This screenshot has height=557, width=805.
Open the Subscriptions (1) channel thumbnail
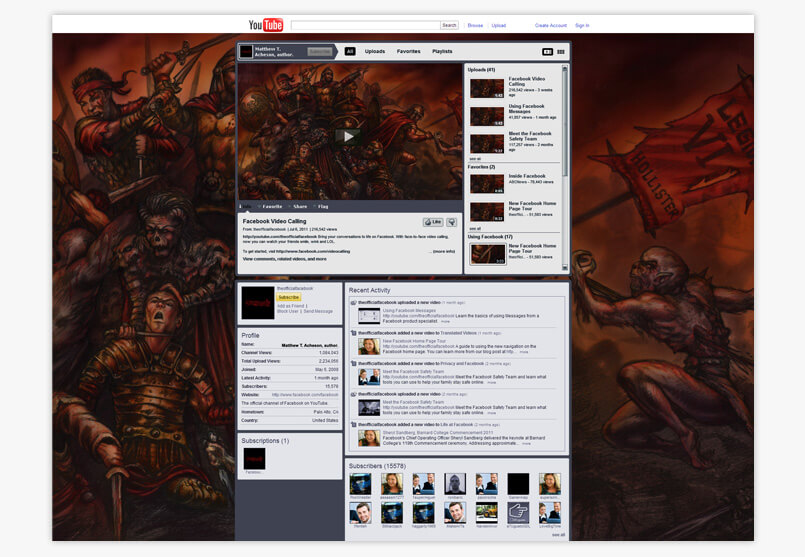click(x=254, y=458)
